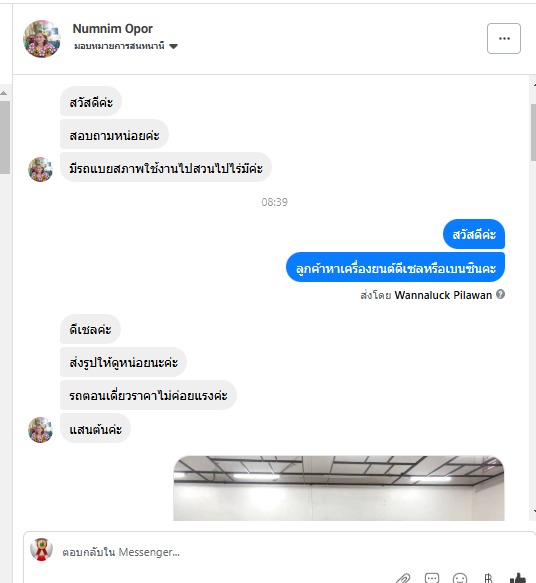Open the warehouse ceiling photo attachment
Image resolution: width=536 pixels, height=583 pixels.
coord(339,488)
